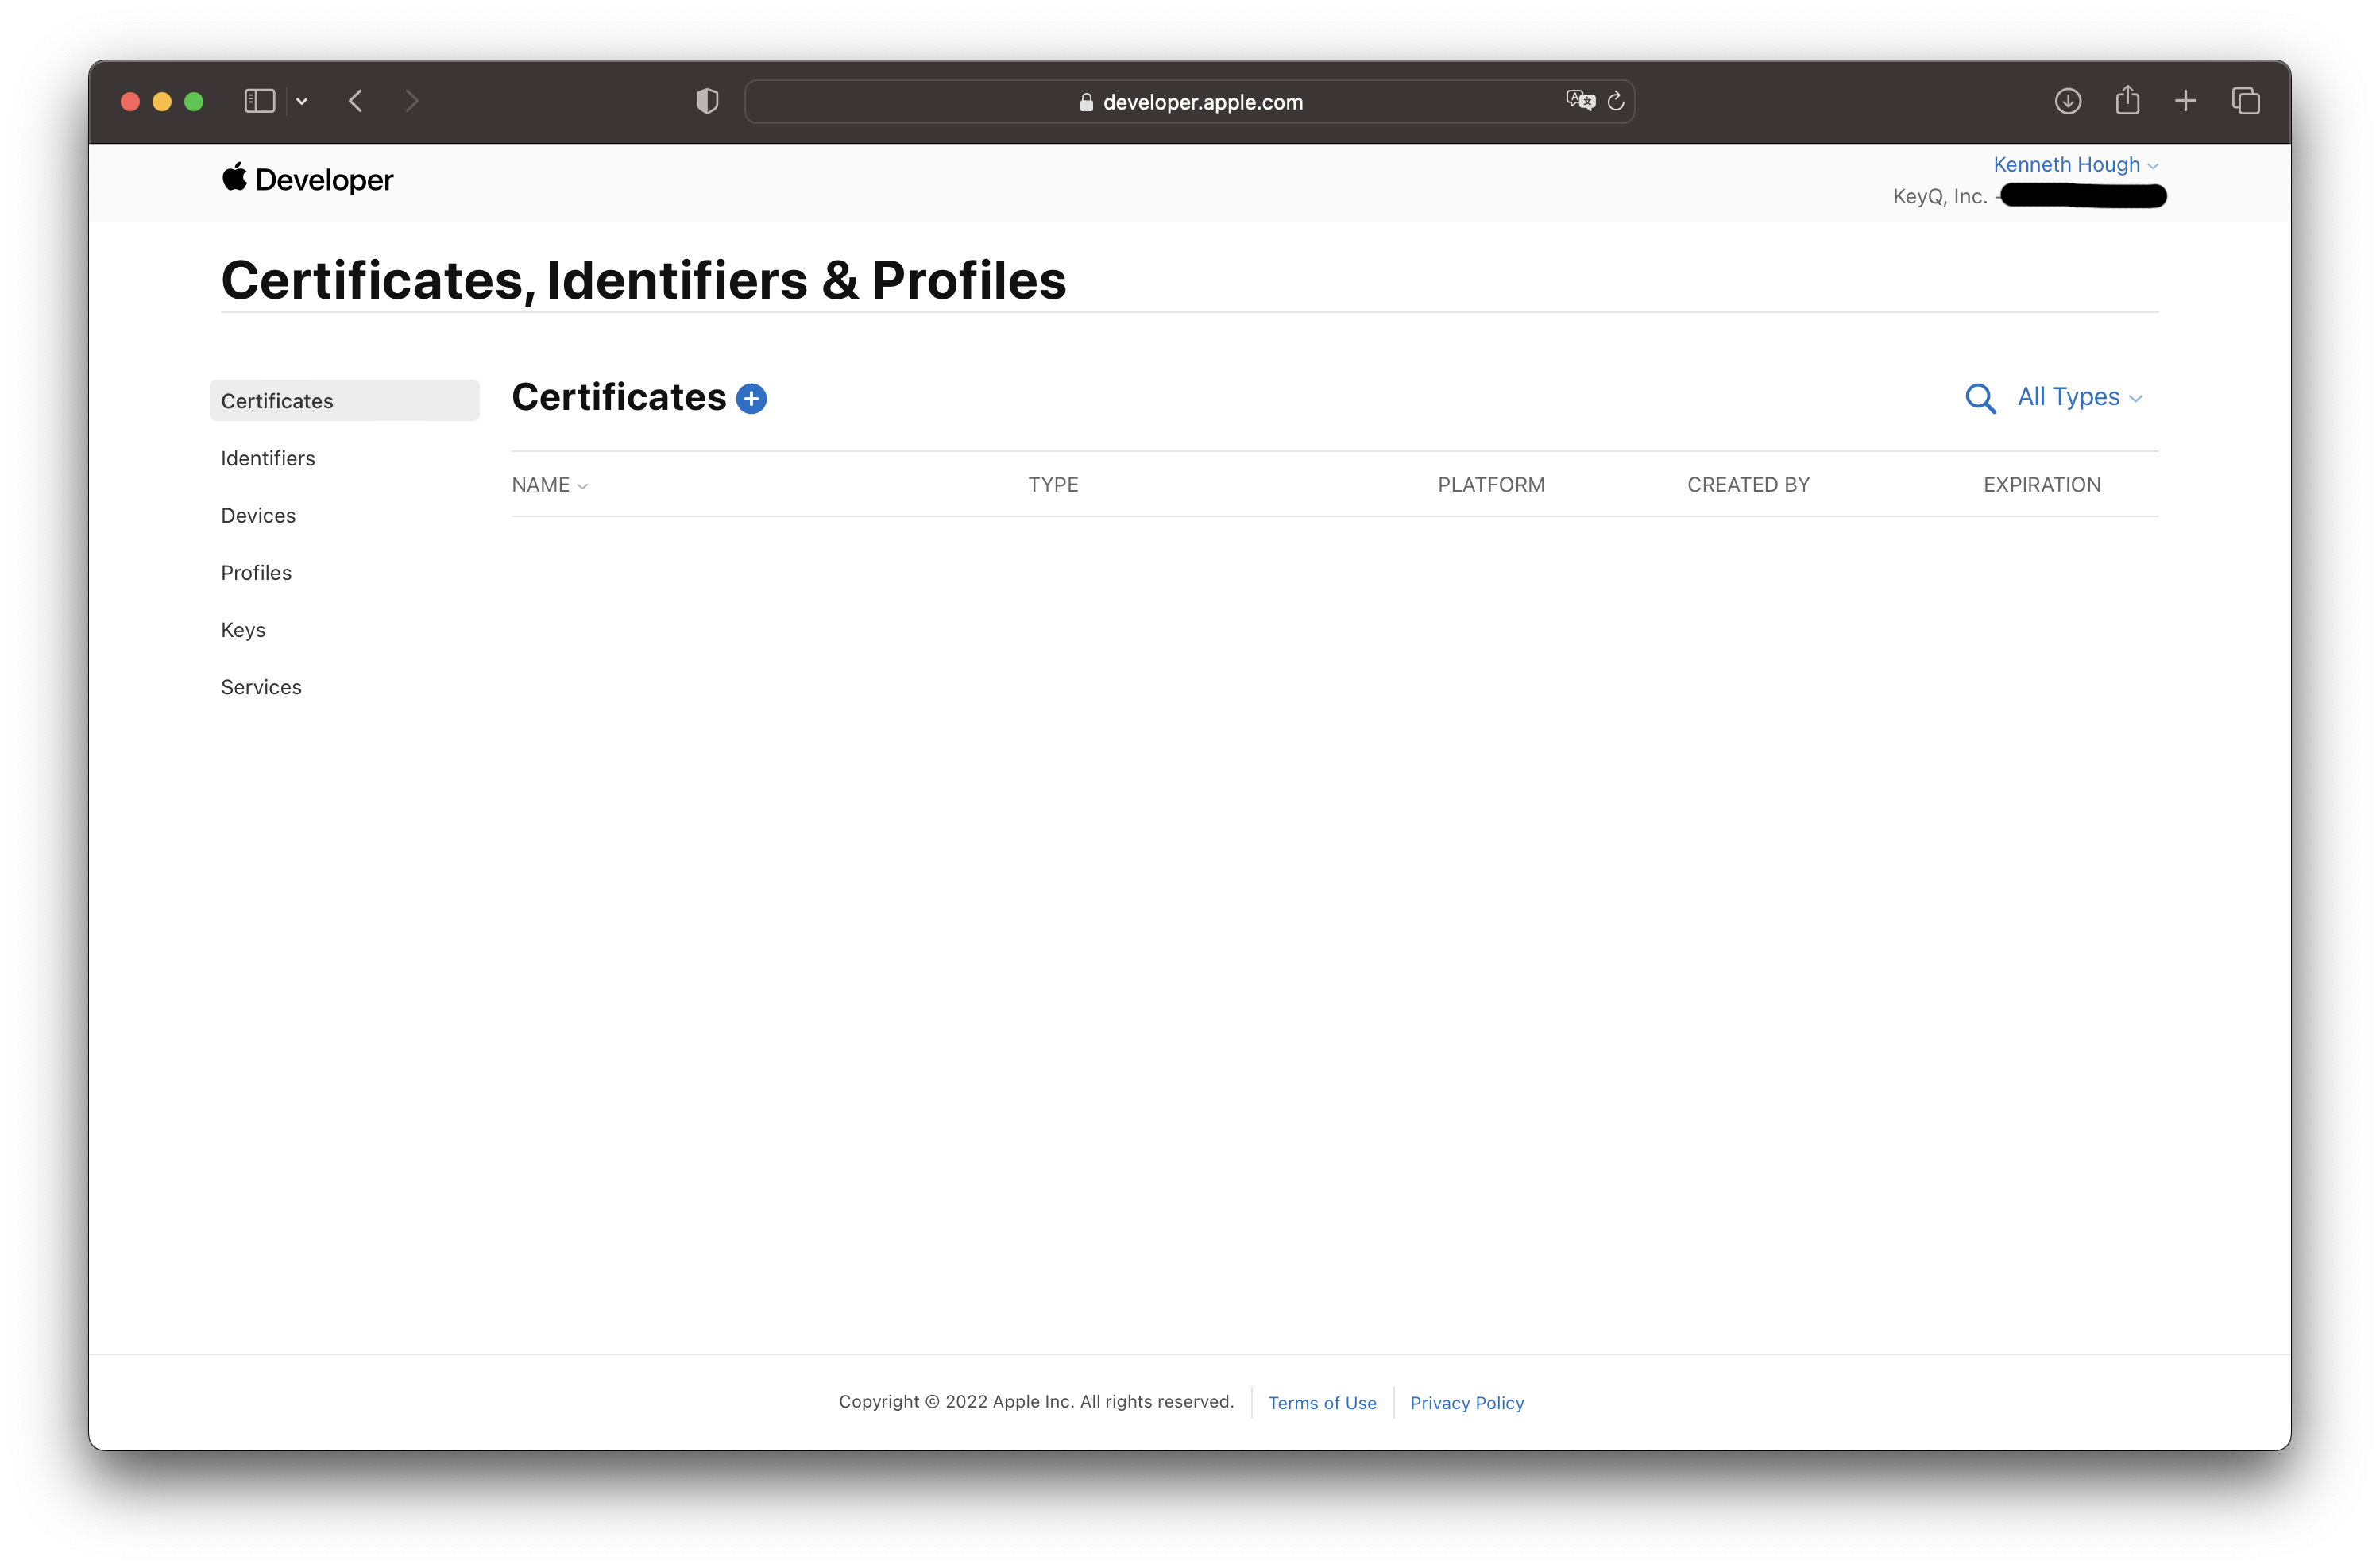This screenshot has width=2380, height=1568.
Task: Open the Identifiers section
Action: 267,457
